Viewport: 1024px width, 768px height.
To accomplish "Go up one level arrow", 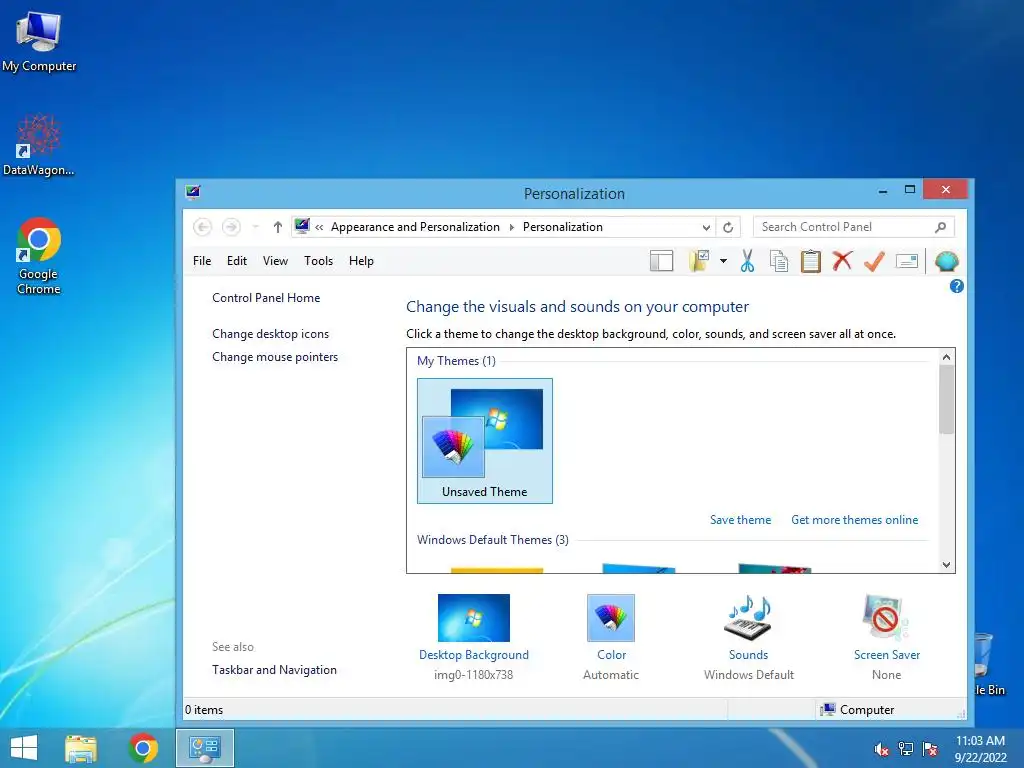I will 278,227.
